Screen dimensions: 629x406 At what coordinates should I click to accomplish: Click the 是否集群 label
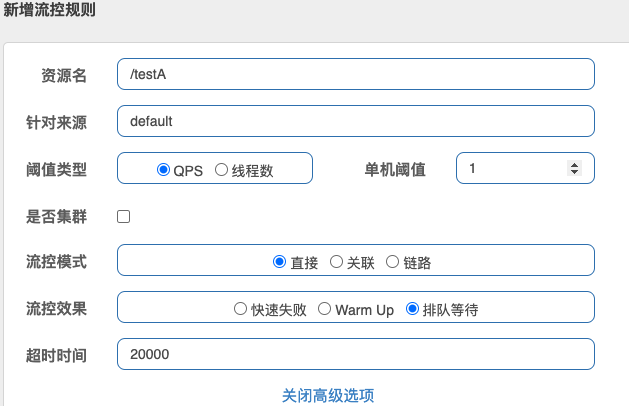pyautogui.click(x=57, y=217)
